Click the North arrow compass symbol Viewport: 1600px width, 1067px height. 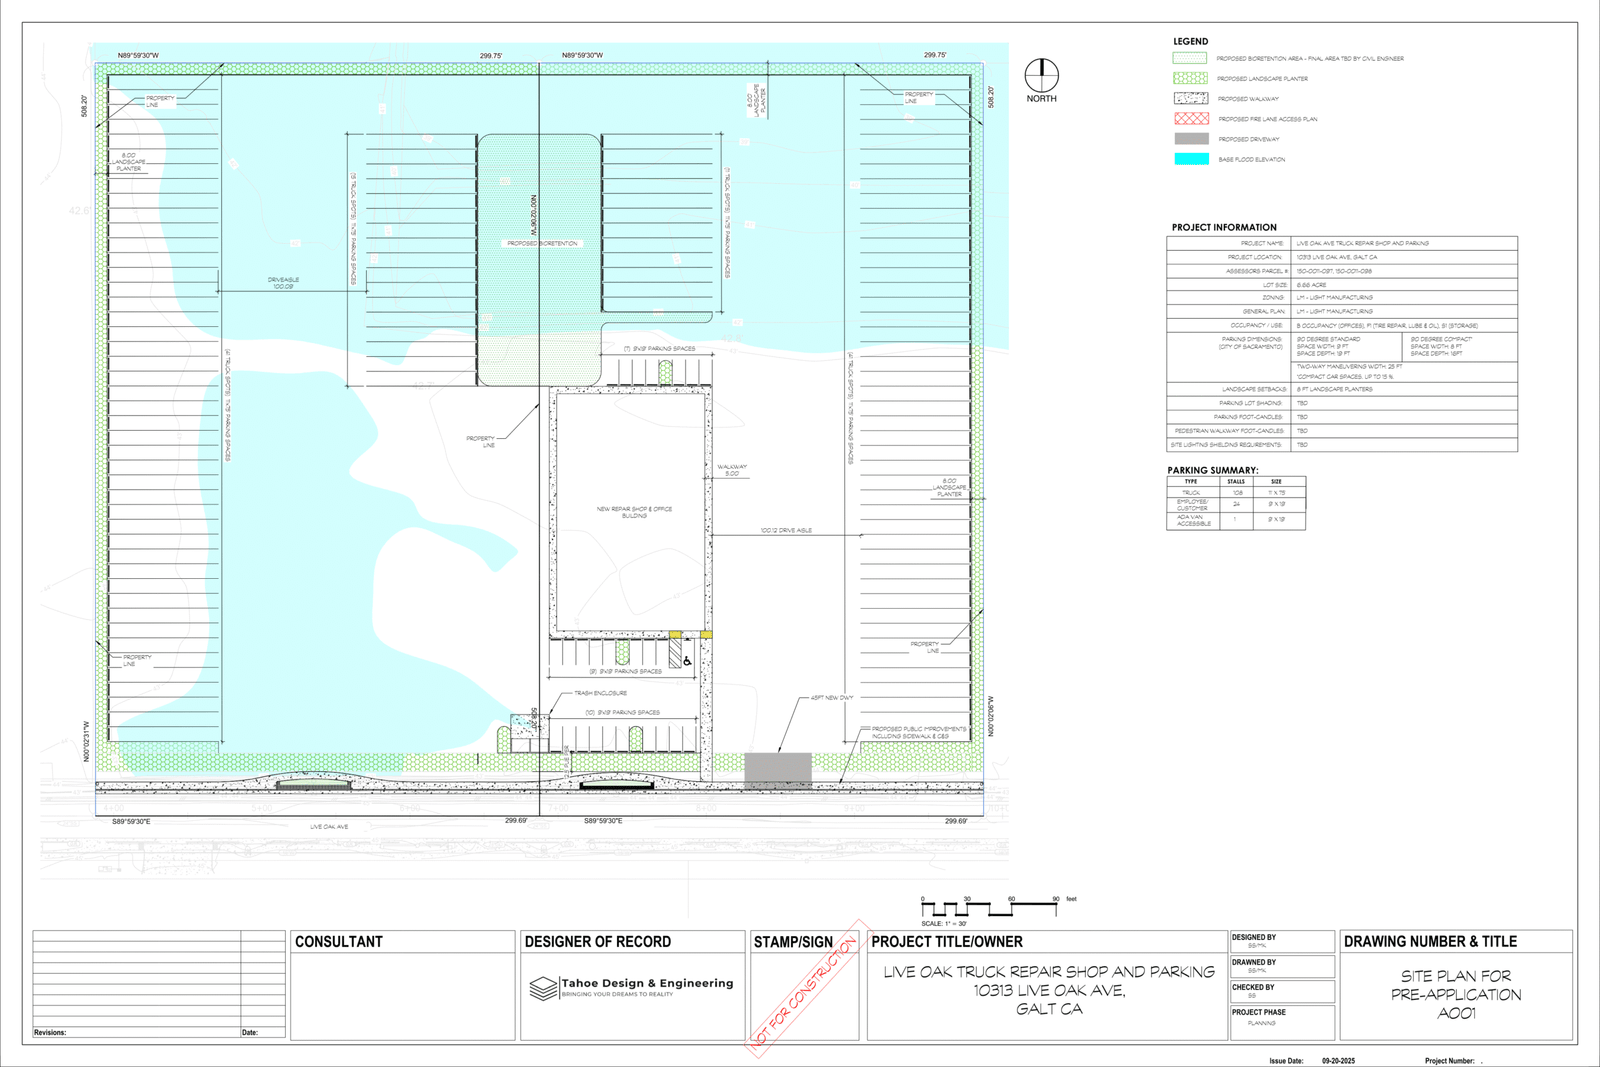[1041, 75]
